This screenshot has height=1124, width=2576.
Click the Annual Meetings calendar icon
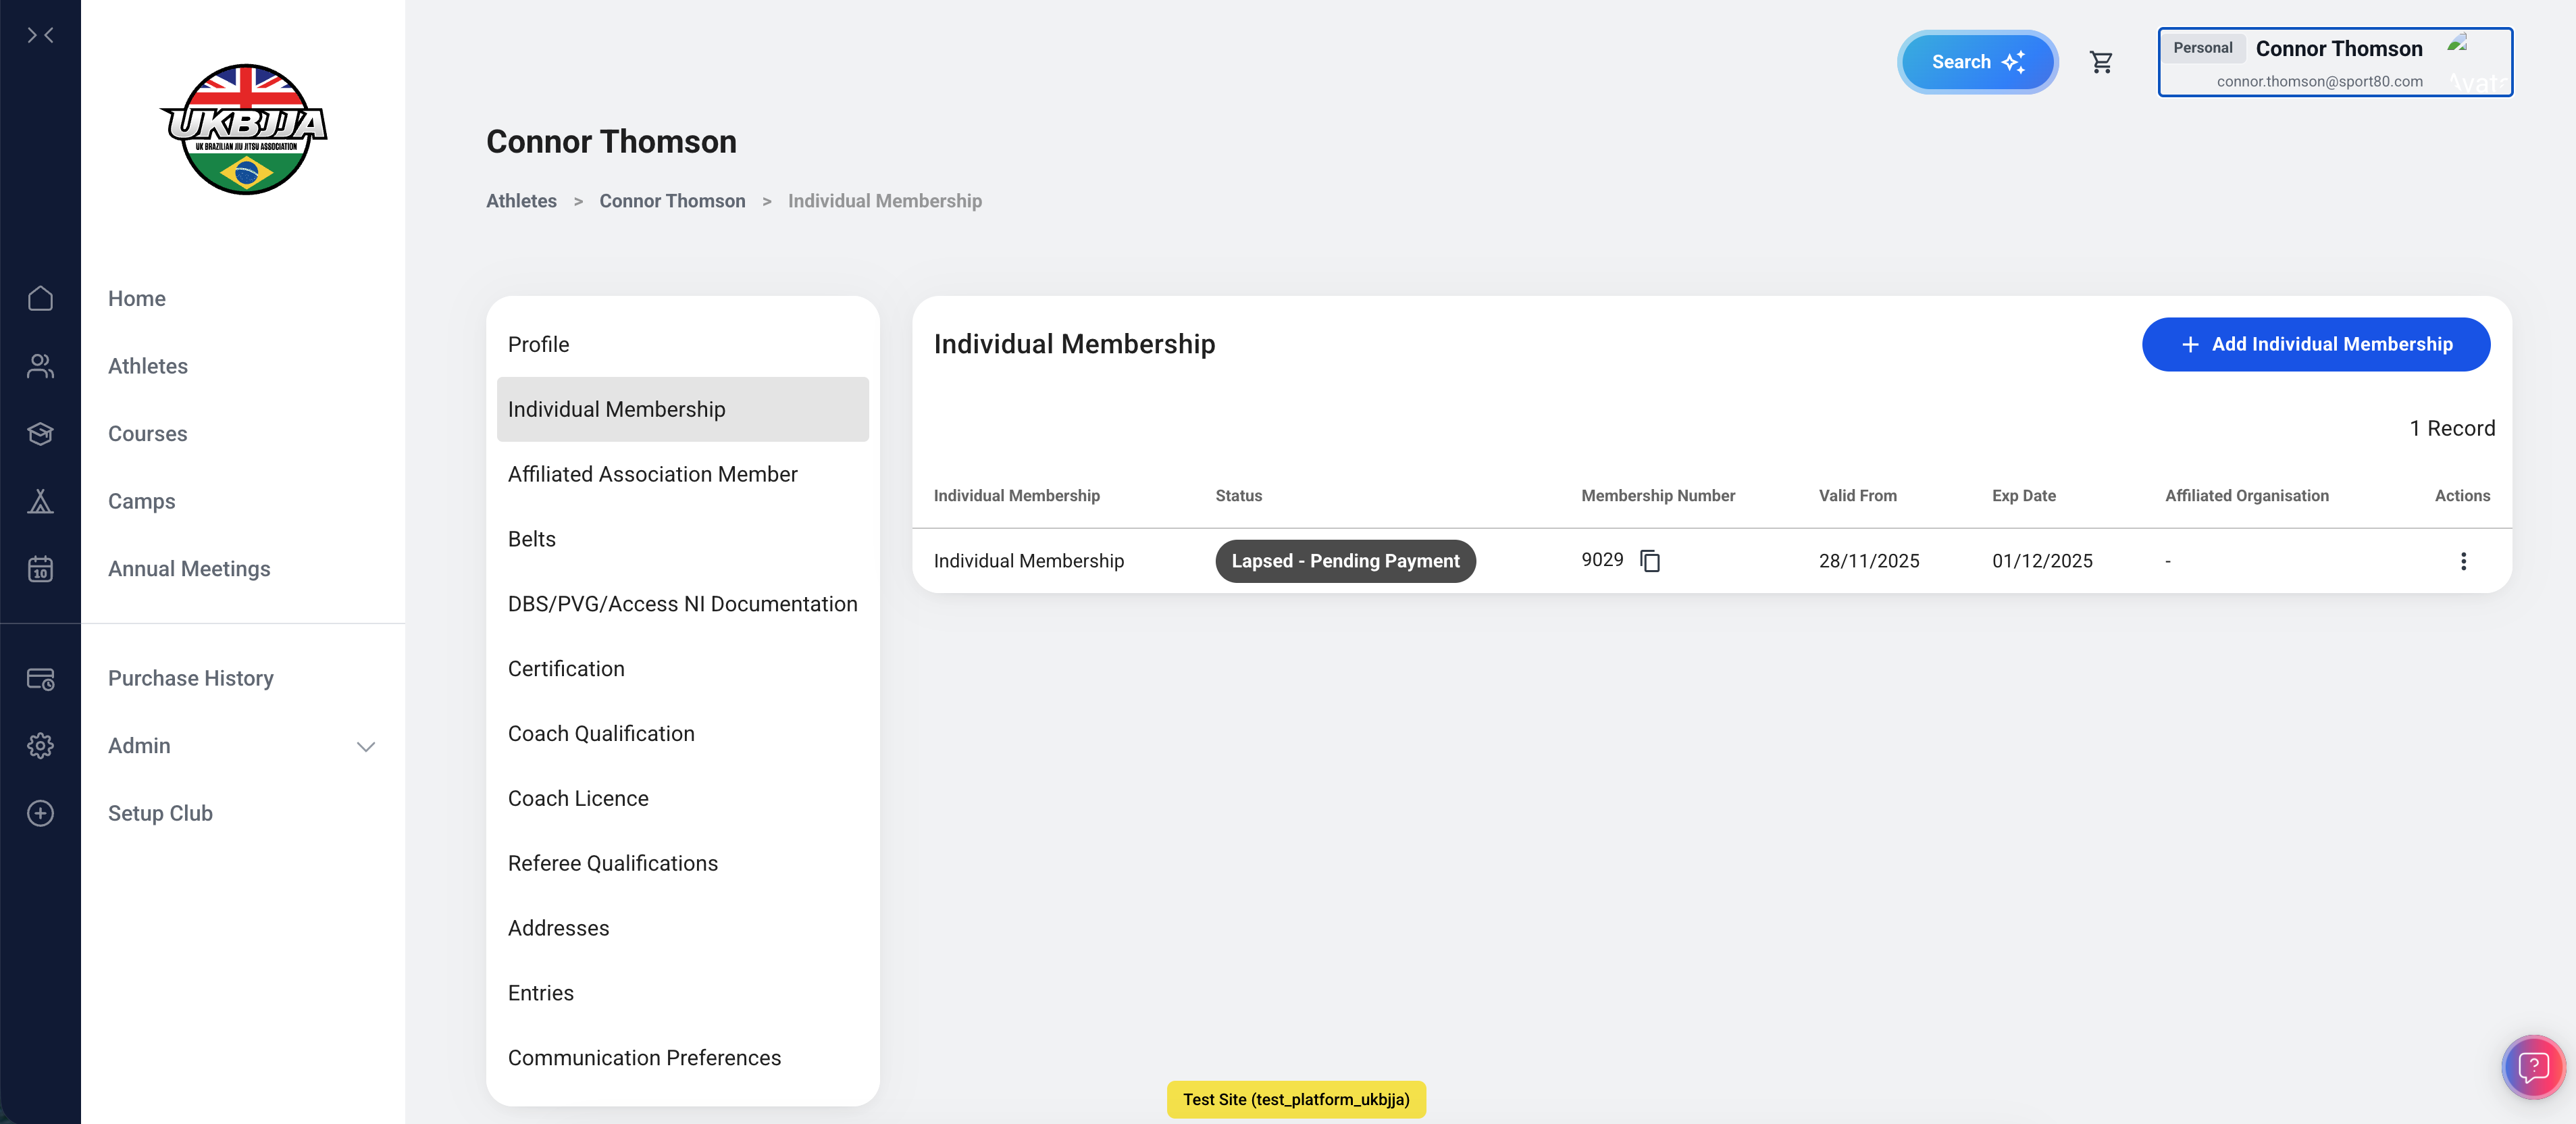40,569
